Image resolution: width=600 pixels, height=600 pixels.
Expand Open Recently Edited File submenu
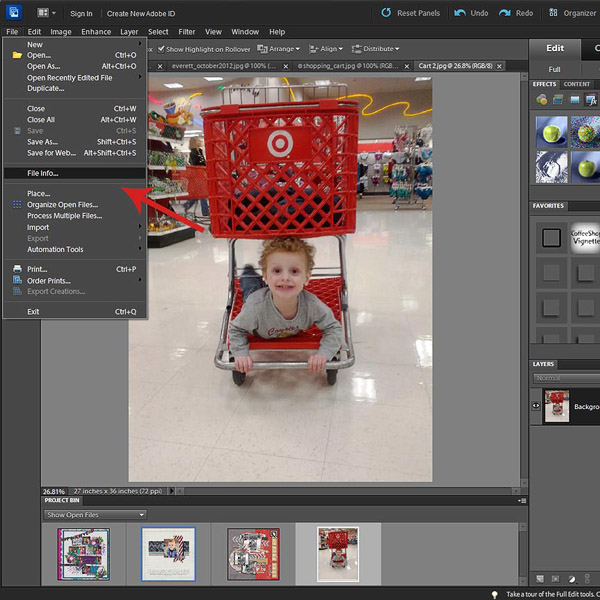click(140, 77)
